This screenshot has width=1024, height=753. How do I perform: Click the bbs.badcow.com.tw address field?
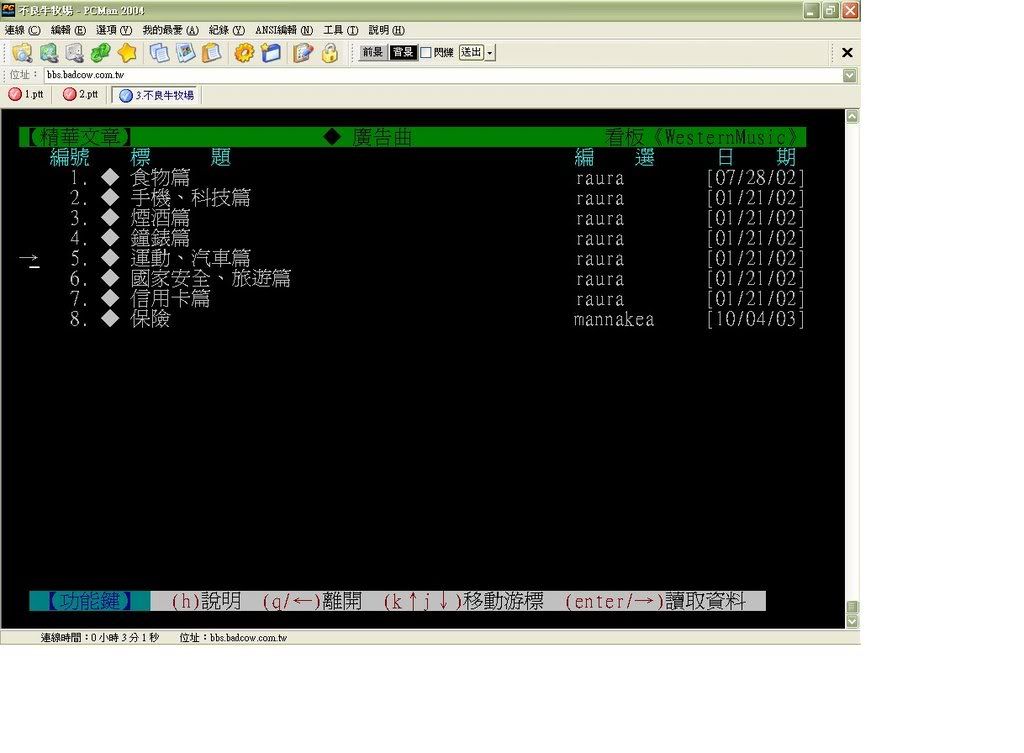440,75
